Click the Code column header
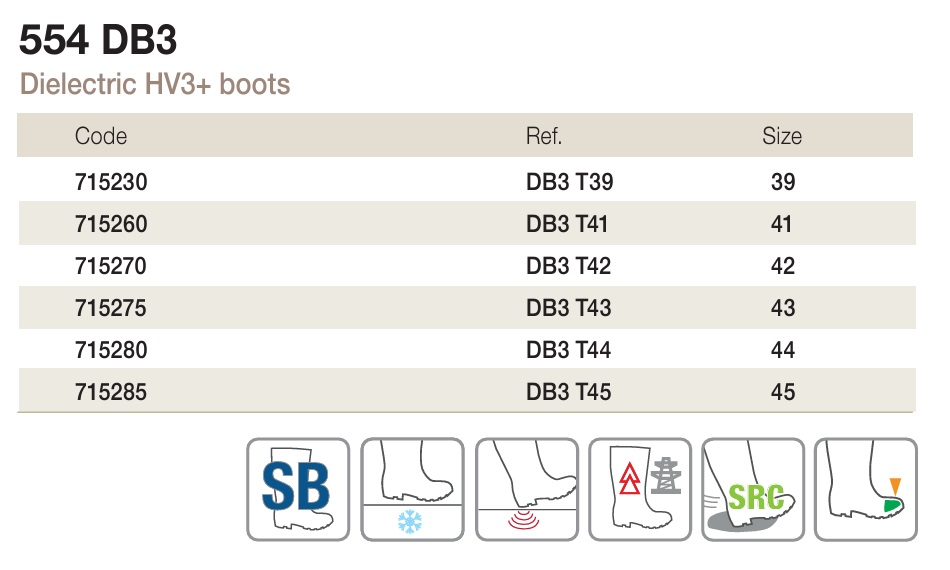The height and width of the screenshot is (570, 950). 101,136
